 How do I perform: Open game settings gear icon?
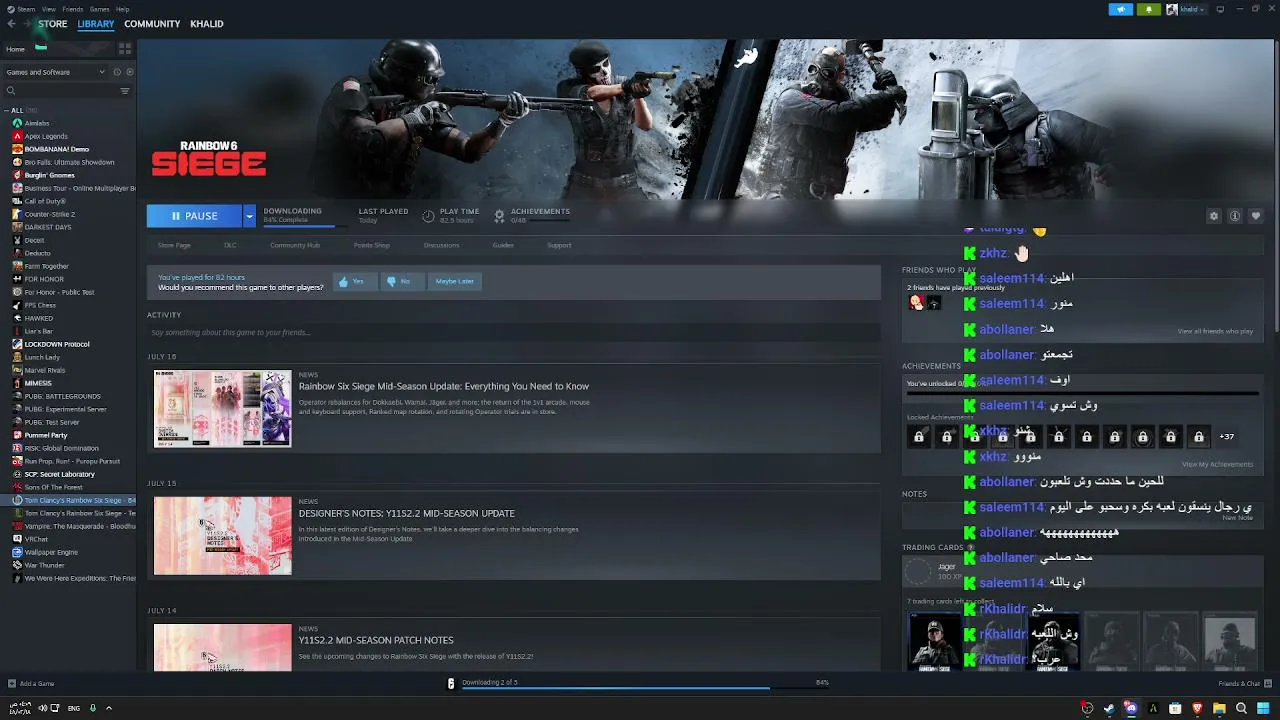(1214, 216)
